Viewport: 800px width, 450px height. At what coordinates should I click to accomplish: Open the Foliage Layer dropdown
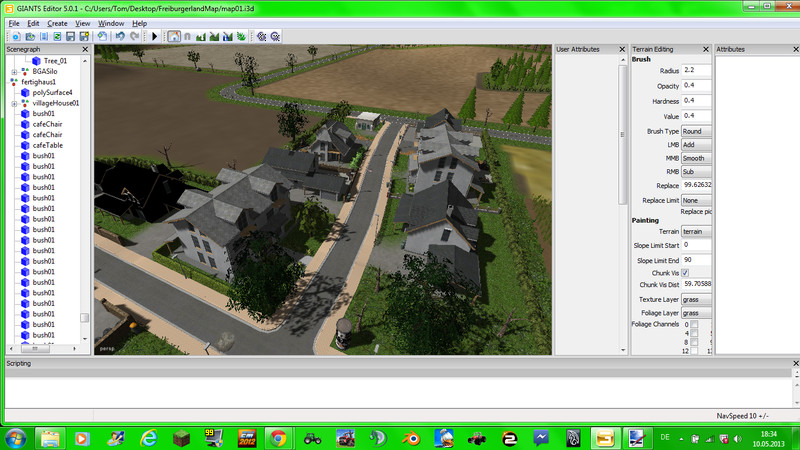point(696,313)
